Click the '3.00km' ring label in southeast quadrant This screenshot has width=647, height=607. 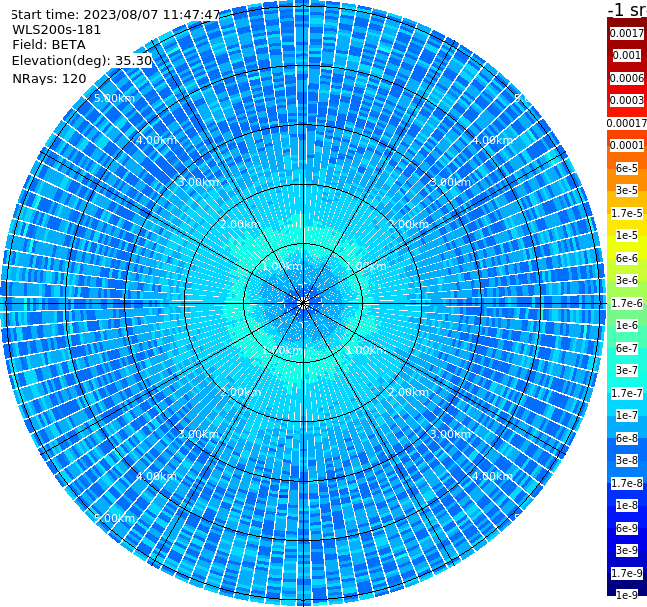[x=450, y=434]
